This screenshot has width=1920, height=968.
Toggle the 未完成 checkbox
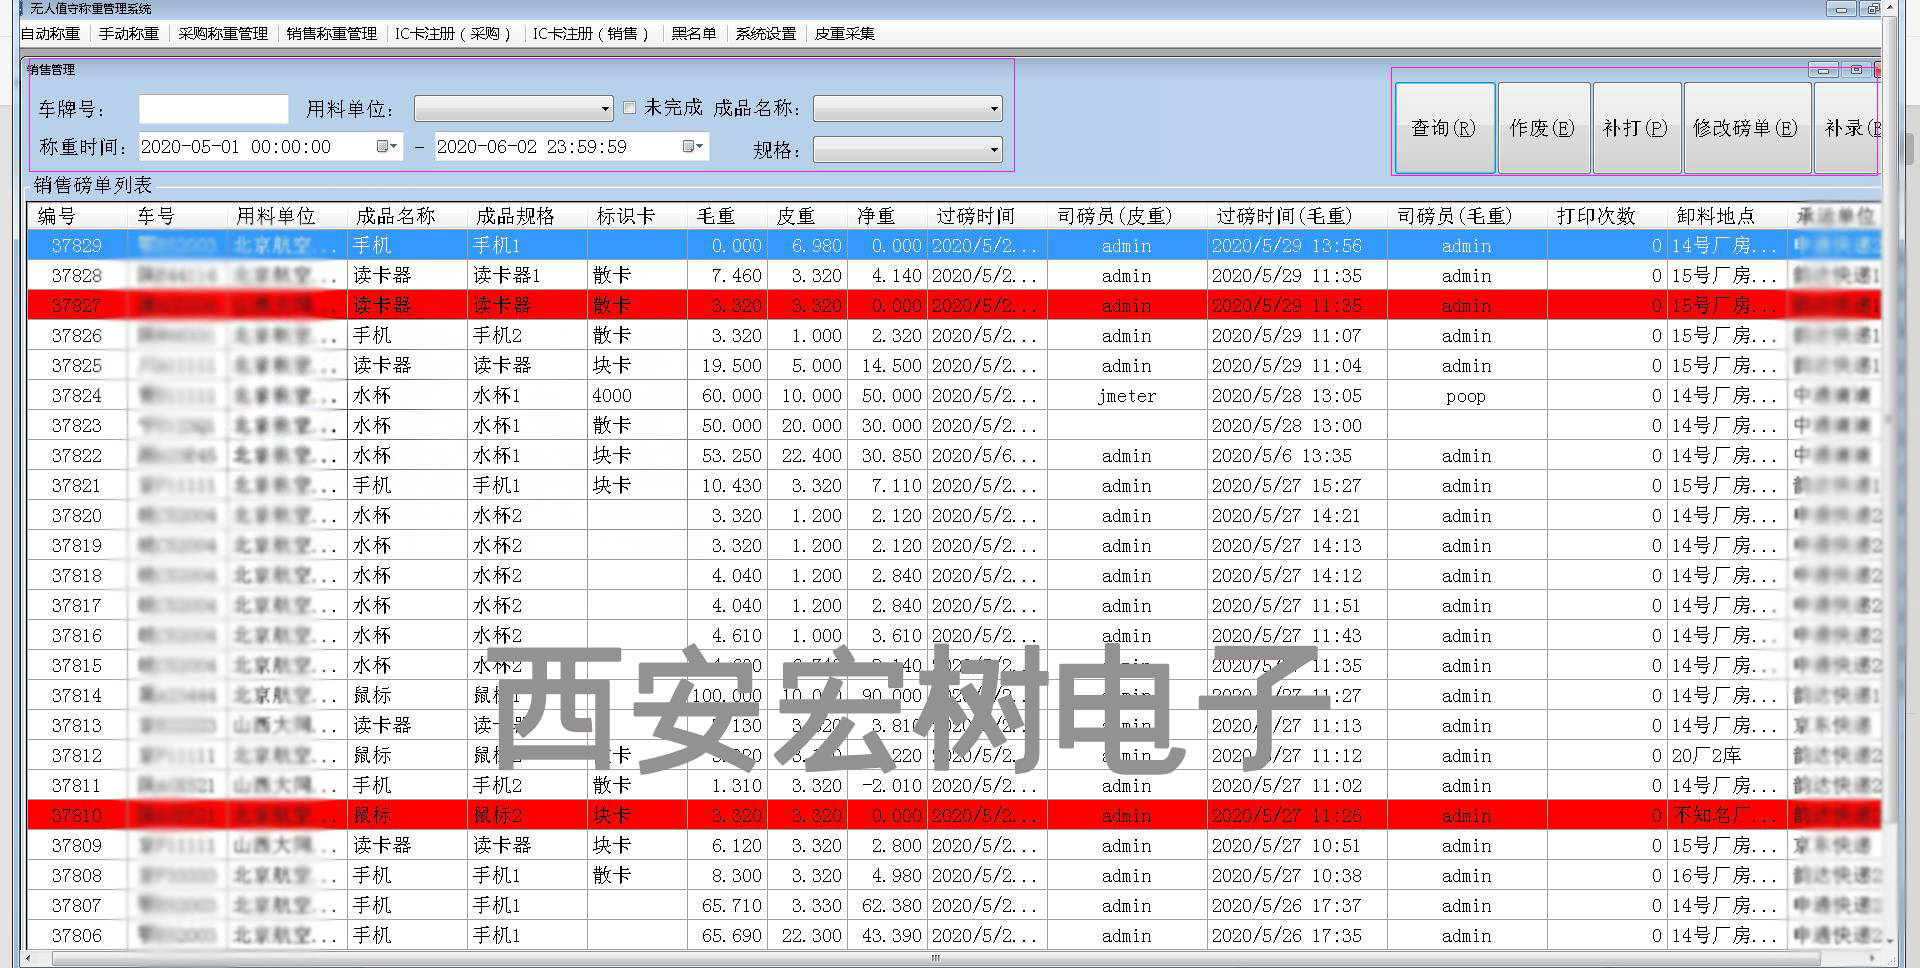630,108
